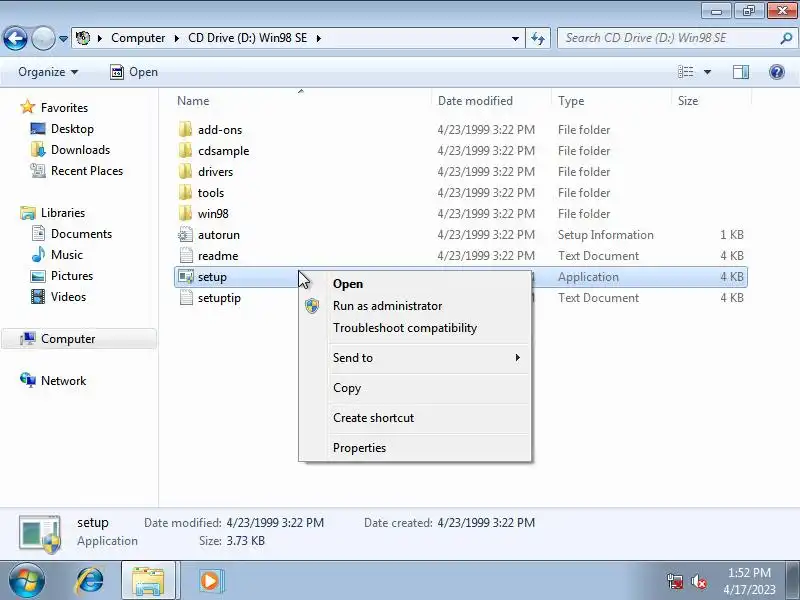Open the address bar history dropdown
The width and height of the screenshot is (800, 600).
coord(515,38)
